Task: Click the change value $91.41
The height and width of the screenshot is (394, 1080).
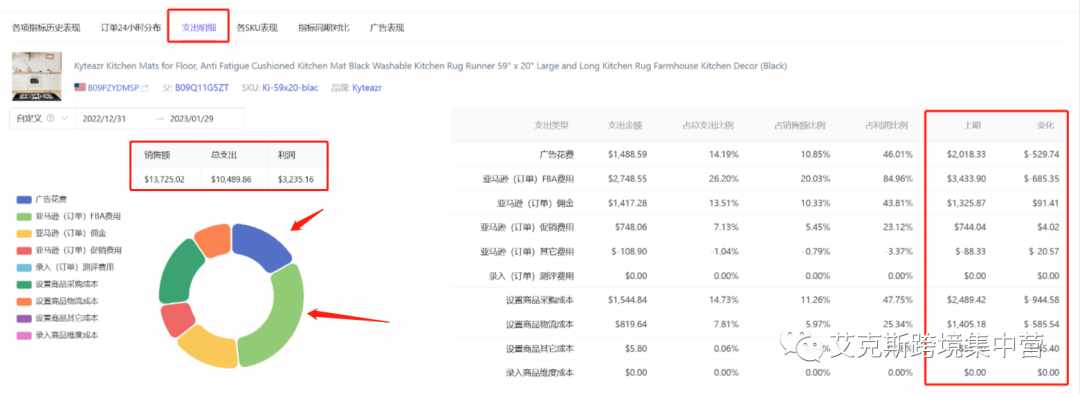Action: tap(1046, 203)
